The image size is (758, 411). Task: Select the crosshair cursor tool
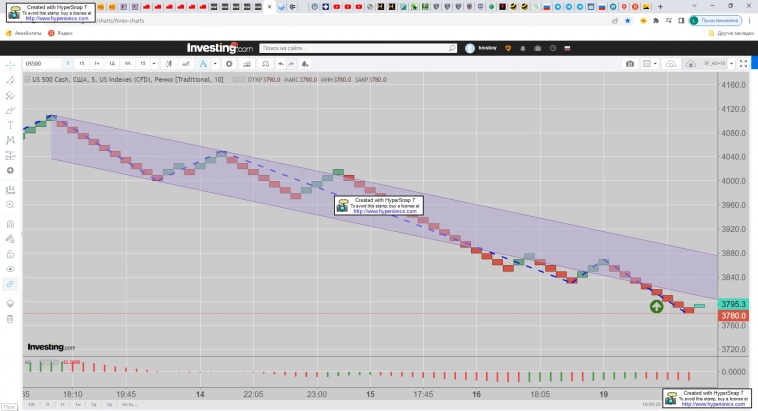pyautogui.click(x=10, y=63)
